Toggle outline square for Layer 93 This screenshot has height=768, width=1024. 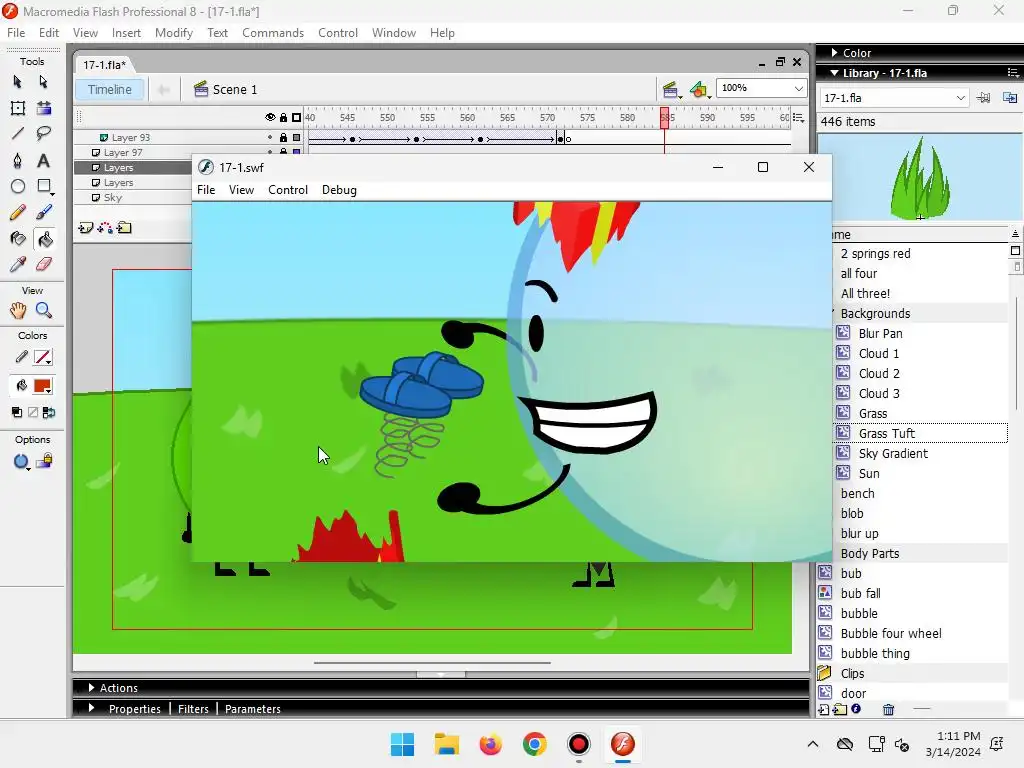[296, 138]
